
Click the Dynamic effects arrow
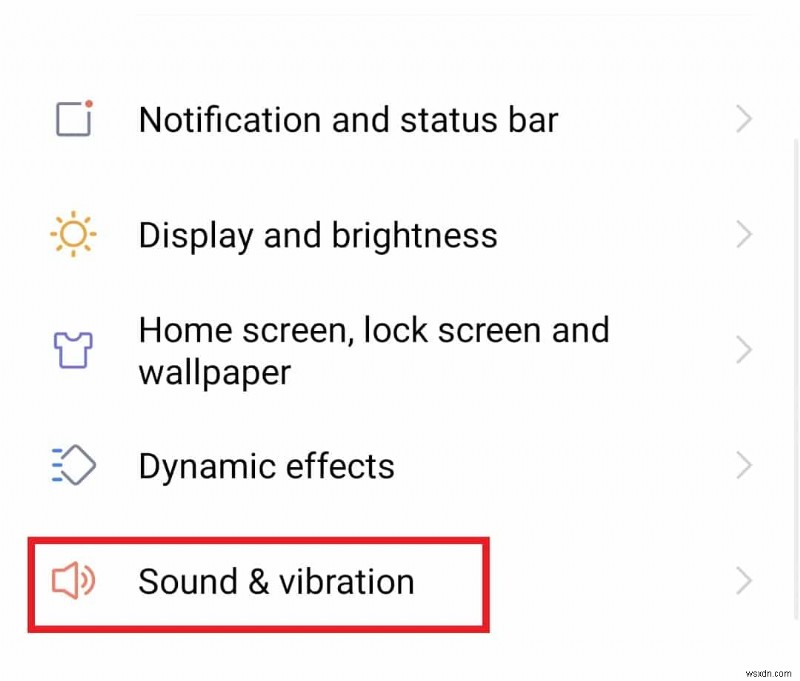(743, 465)
